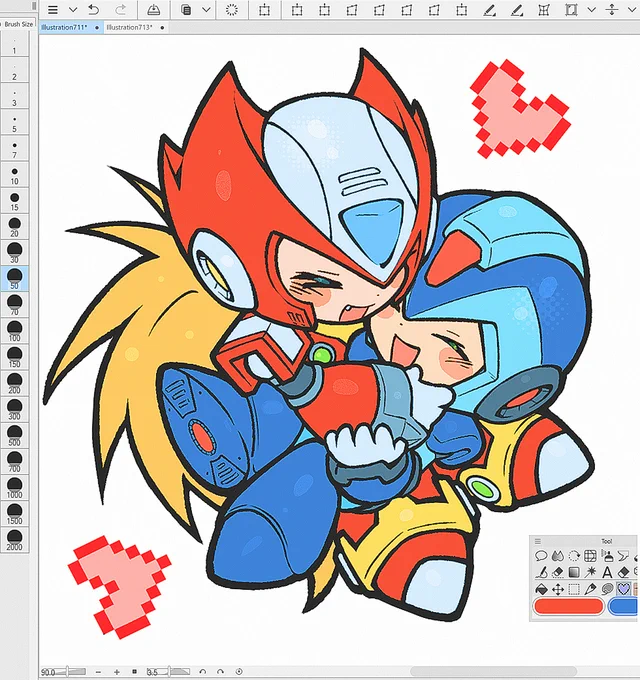Select the Eraser tool with dotted underline

[558, 572]
